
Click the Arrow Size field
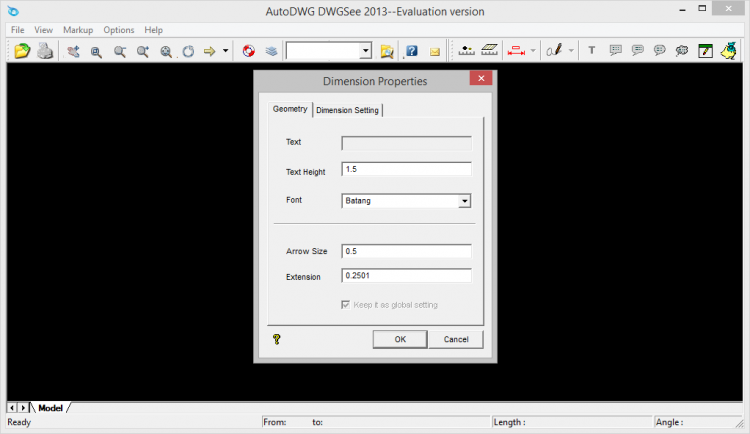[406, 251]
